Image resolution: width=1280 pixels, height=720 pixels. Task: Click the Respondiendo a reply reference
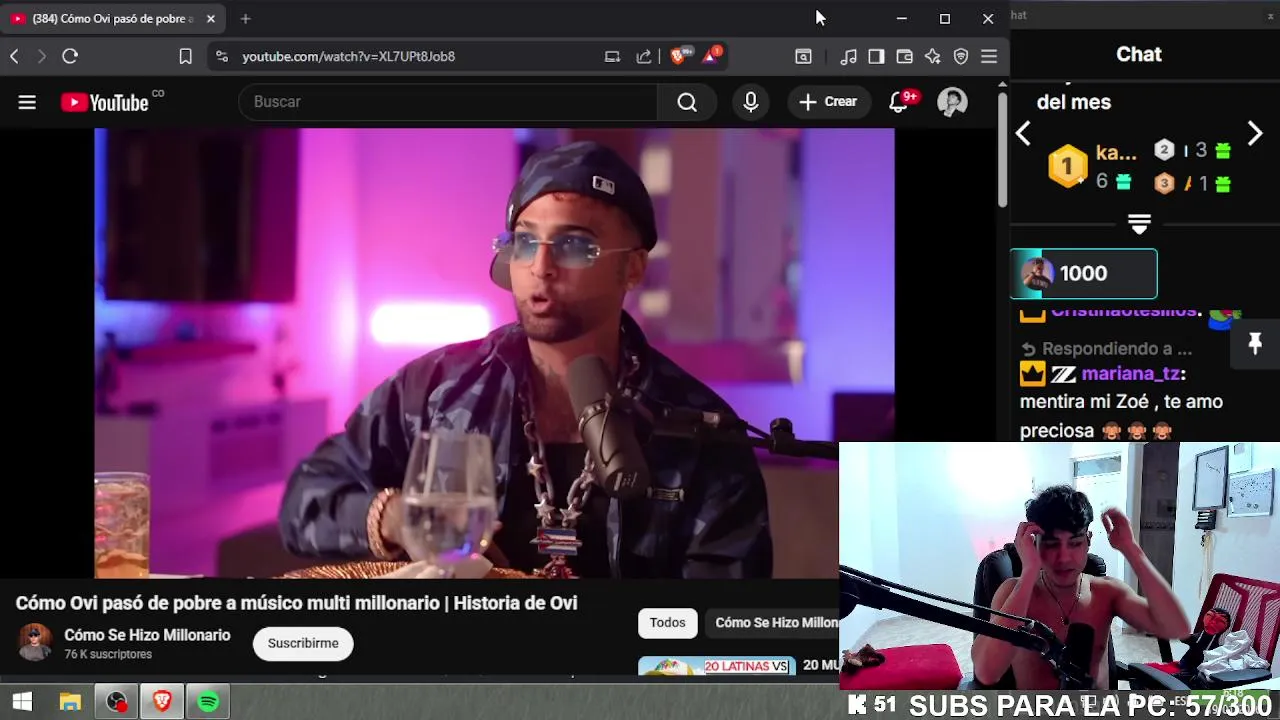(x=1106, y=349)
